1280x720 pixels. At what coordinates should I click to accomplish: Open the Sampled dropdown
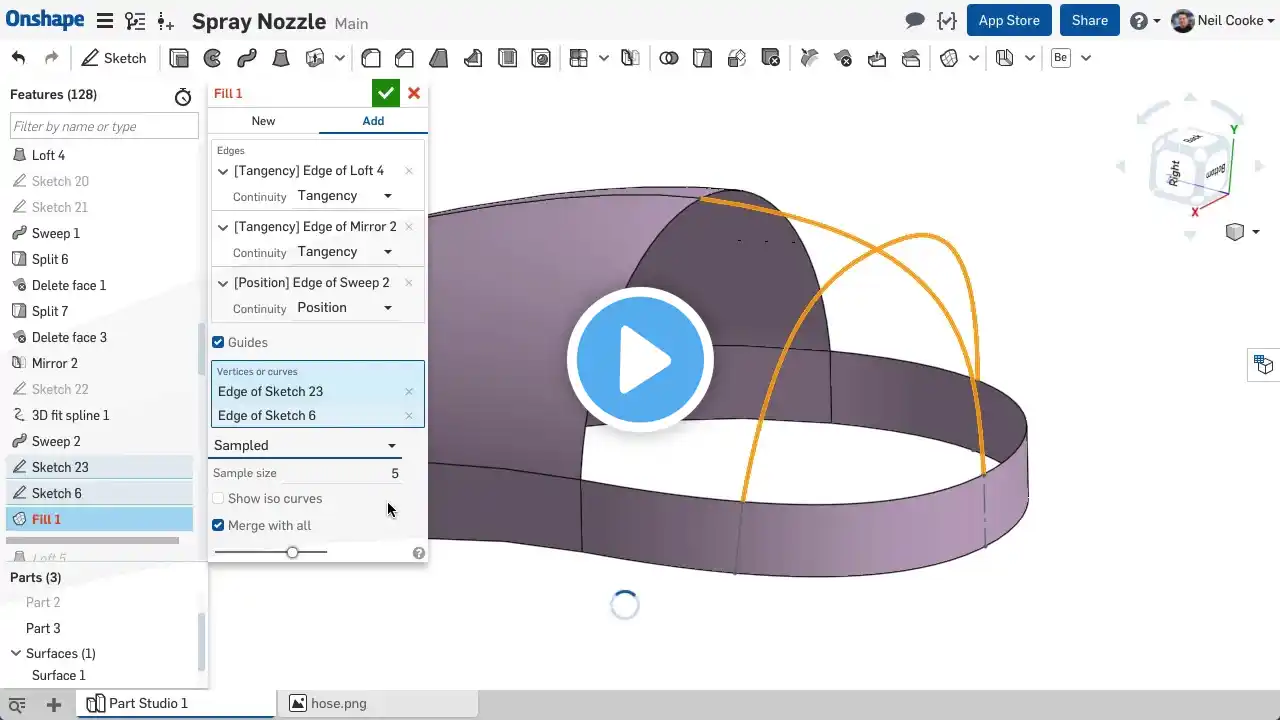[305, 446]
